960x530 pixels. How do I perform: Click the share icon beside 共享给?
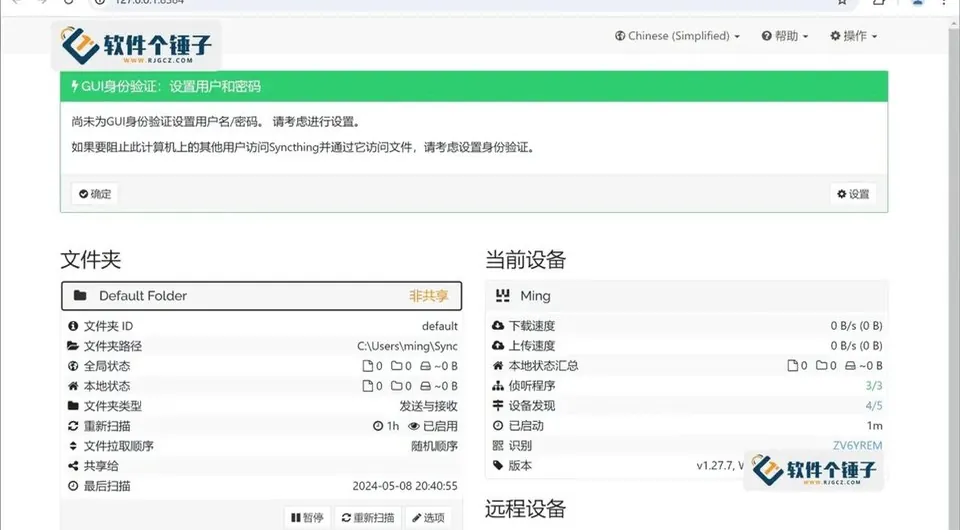click(x=73, y=466)
